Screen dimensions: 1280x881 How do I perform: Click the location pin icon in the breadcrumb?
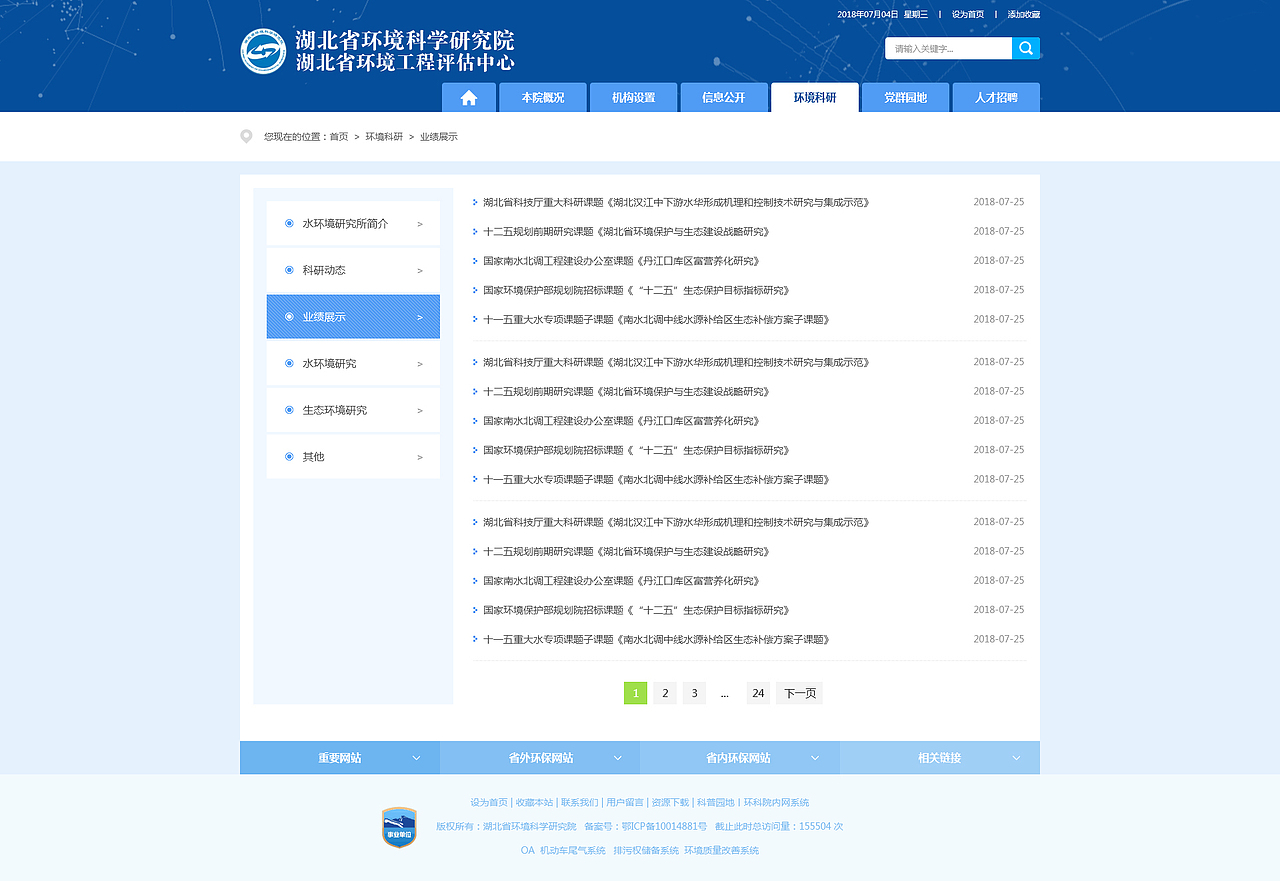point(246,136)
